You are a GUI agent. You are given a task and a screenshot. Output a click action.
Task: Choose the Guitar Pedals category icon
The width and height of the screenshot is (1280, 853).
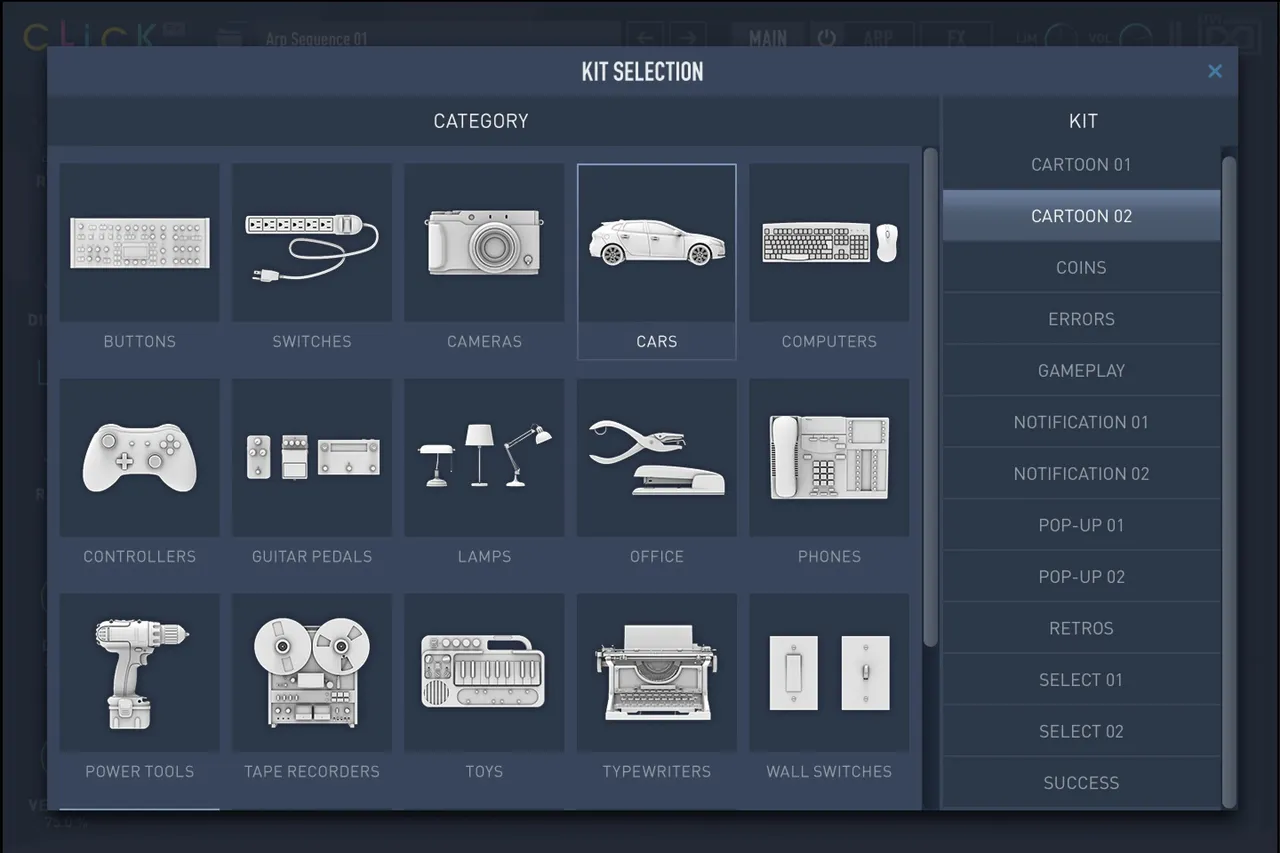(x=312, y=458)
